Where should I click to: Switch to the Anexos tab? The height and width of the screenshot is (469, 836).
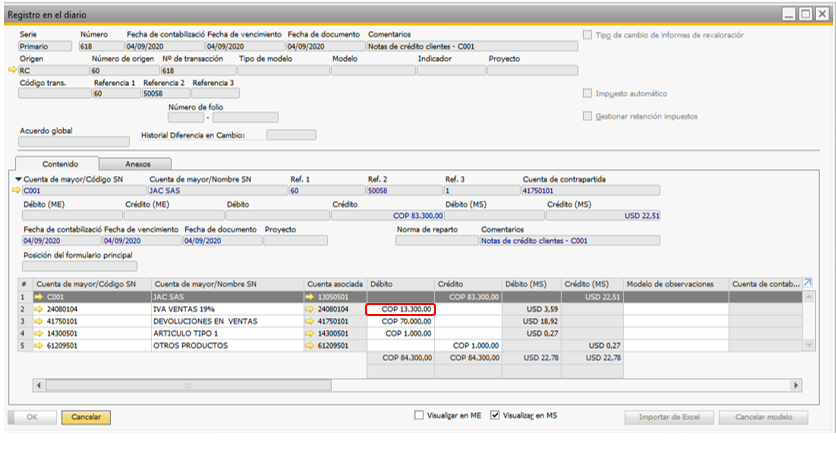[x=138, y=163]
